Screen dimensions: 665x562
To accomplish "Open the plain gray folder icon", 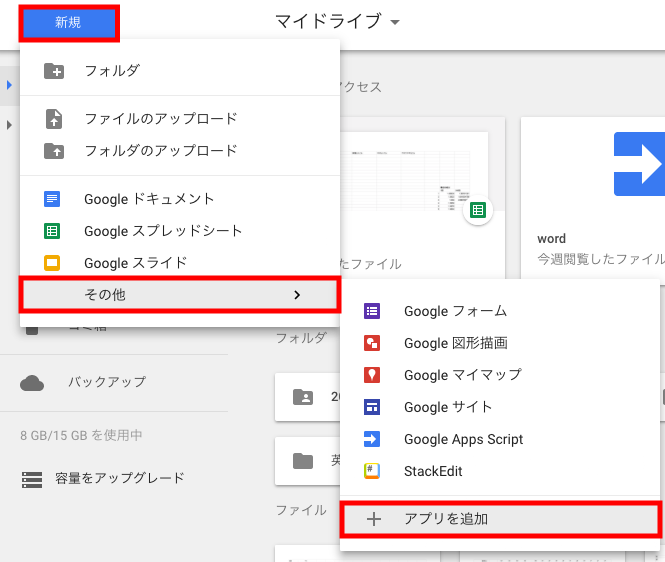I will 303,461.
